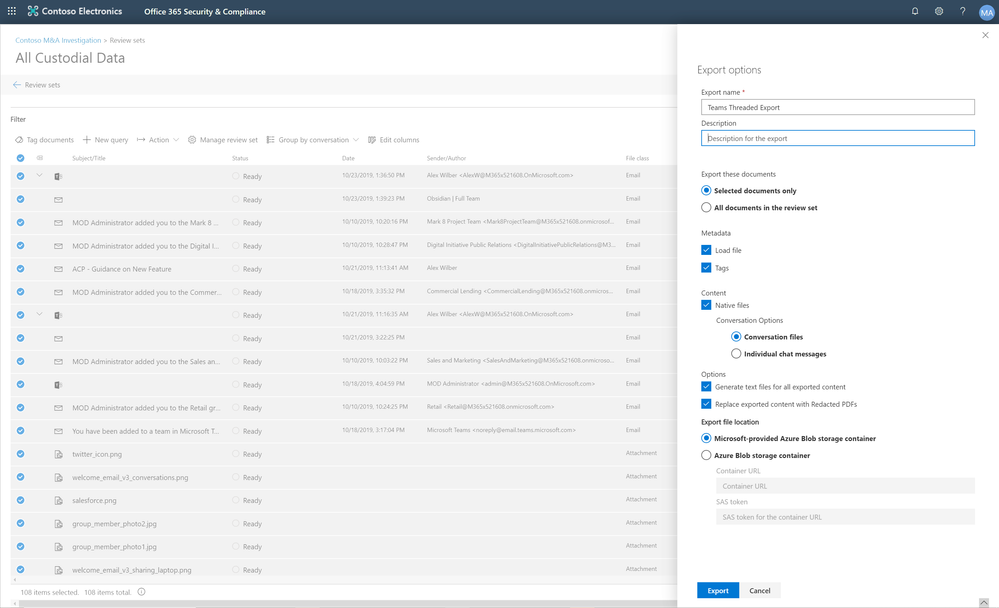Viewport: 999px width, 608px height.
Task: Deselect the salesforce.png row checkmark
Action: [20, 500]
